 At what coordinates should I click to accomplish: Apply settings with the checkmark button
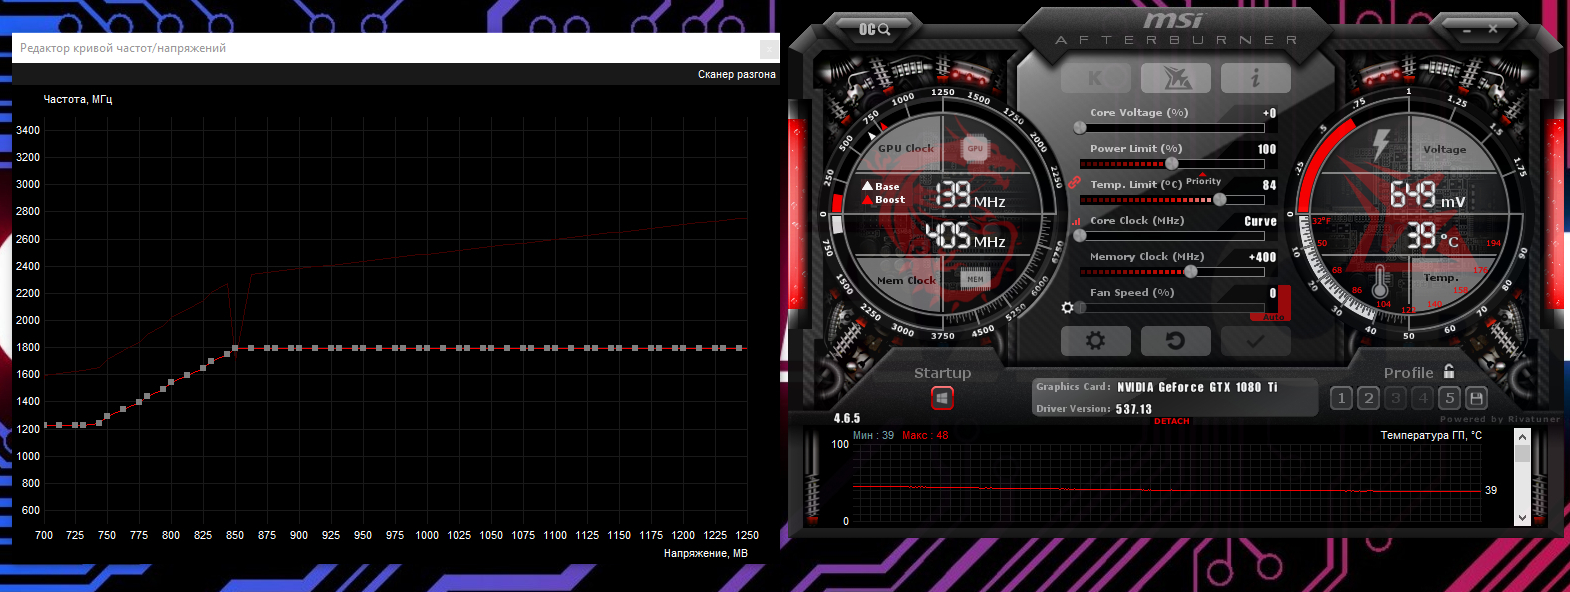point(1255,341)
